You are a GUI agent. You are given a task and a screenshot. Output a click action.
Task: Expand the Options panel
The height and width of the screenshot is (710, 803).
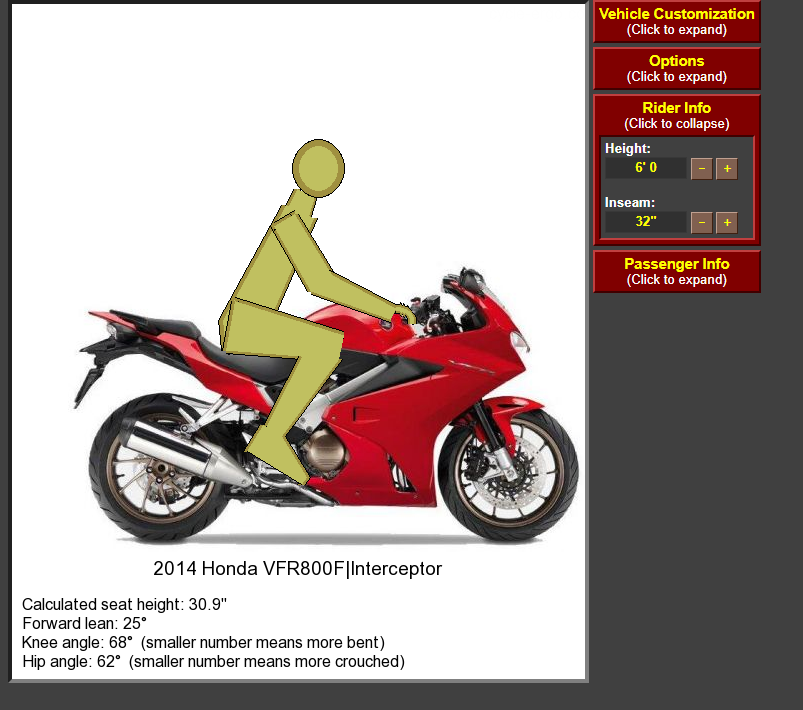677,69
